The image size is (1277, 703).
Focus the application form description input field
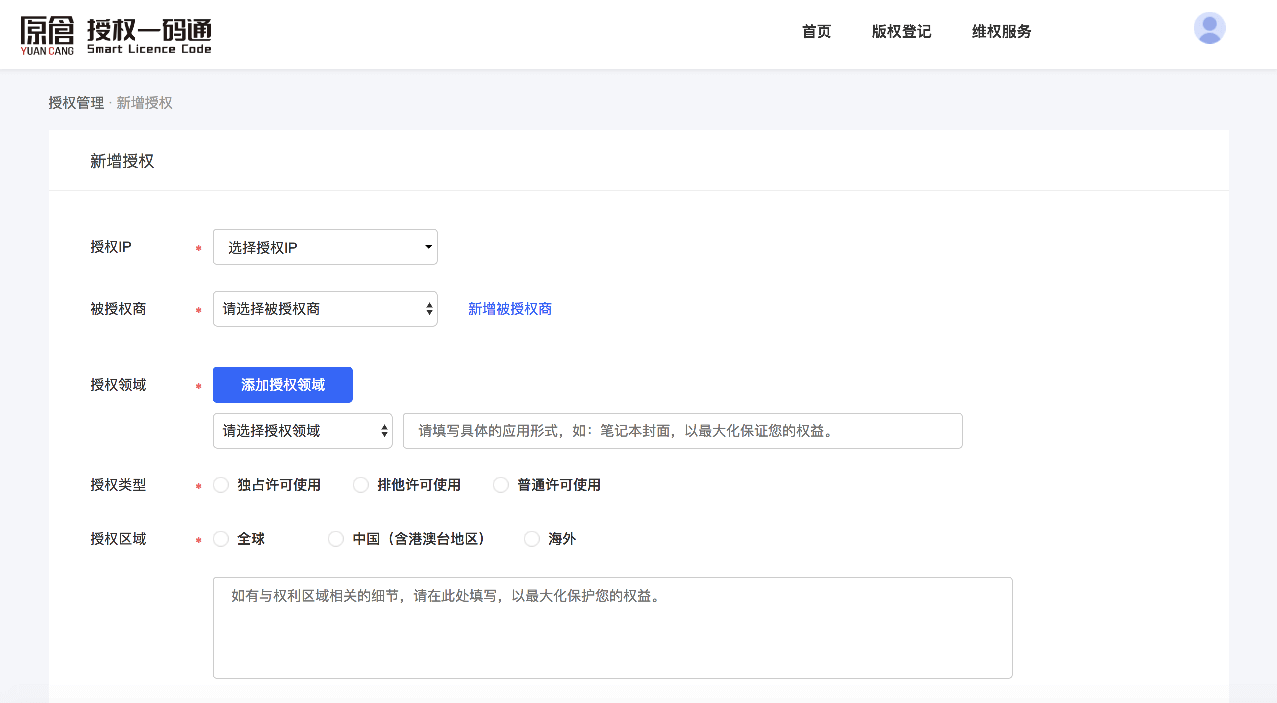682,431
